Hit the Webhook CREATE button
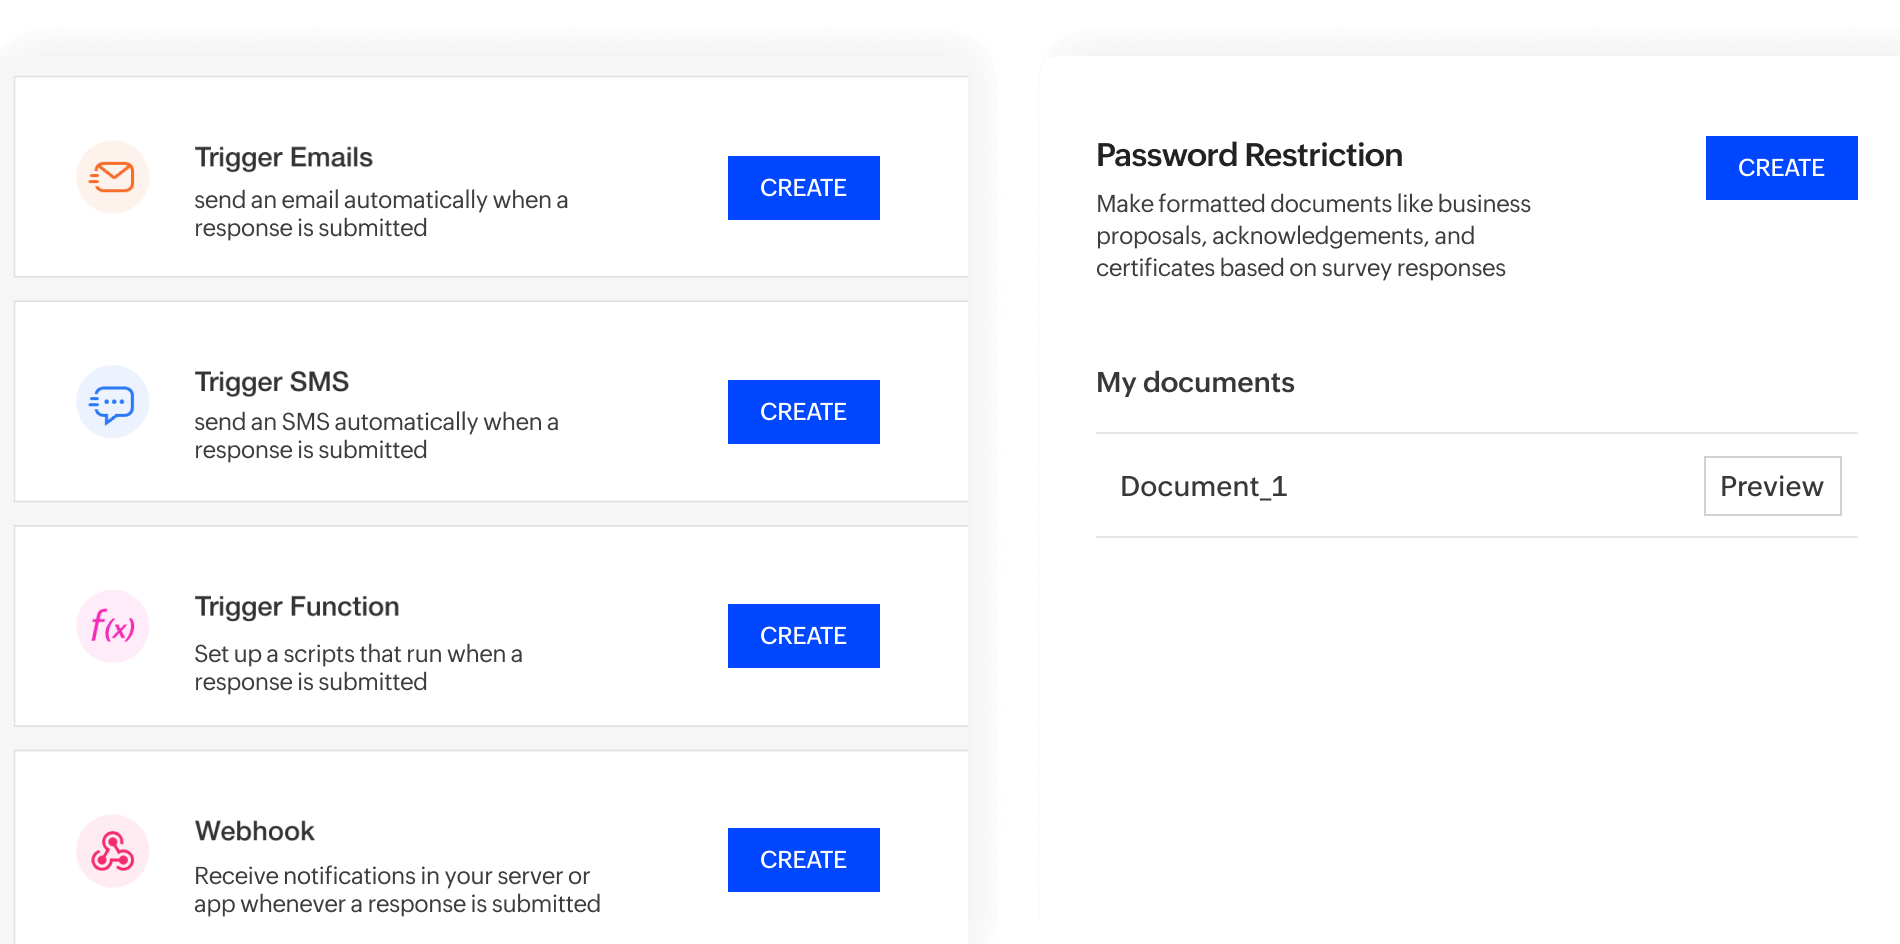The height and width of the screenshot is (944, 1900). 803,860
